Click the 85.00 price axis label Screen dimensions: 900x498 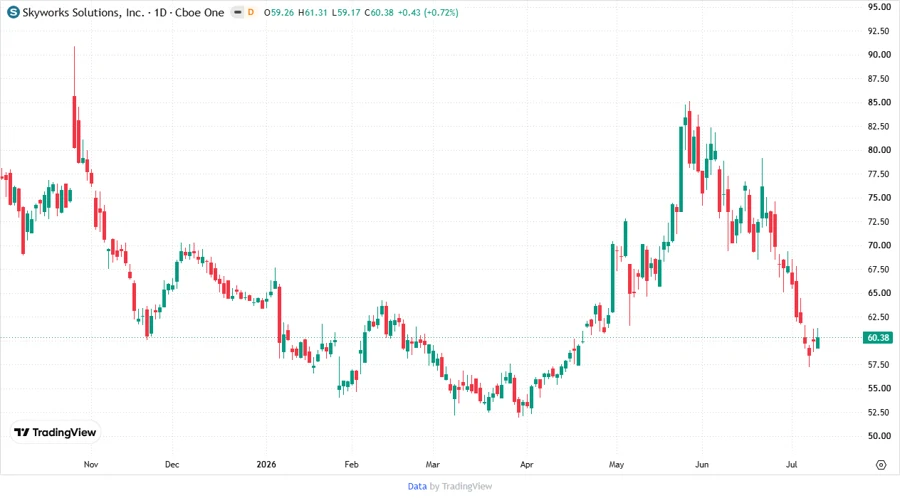point(879,102)
